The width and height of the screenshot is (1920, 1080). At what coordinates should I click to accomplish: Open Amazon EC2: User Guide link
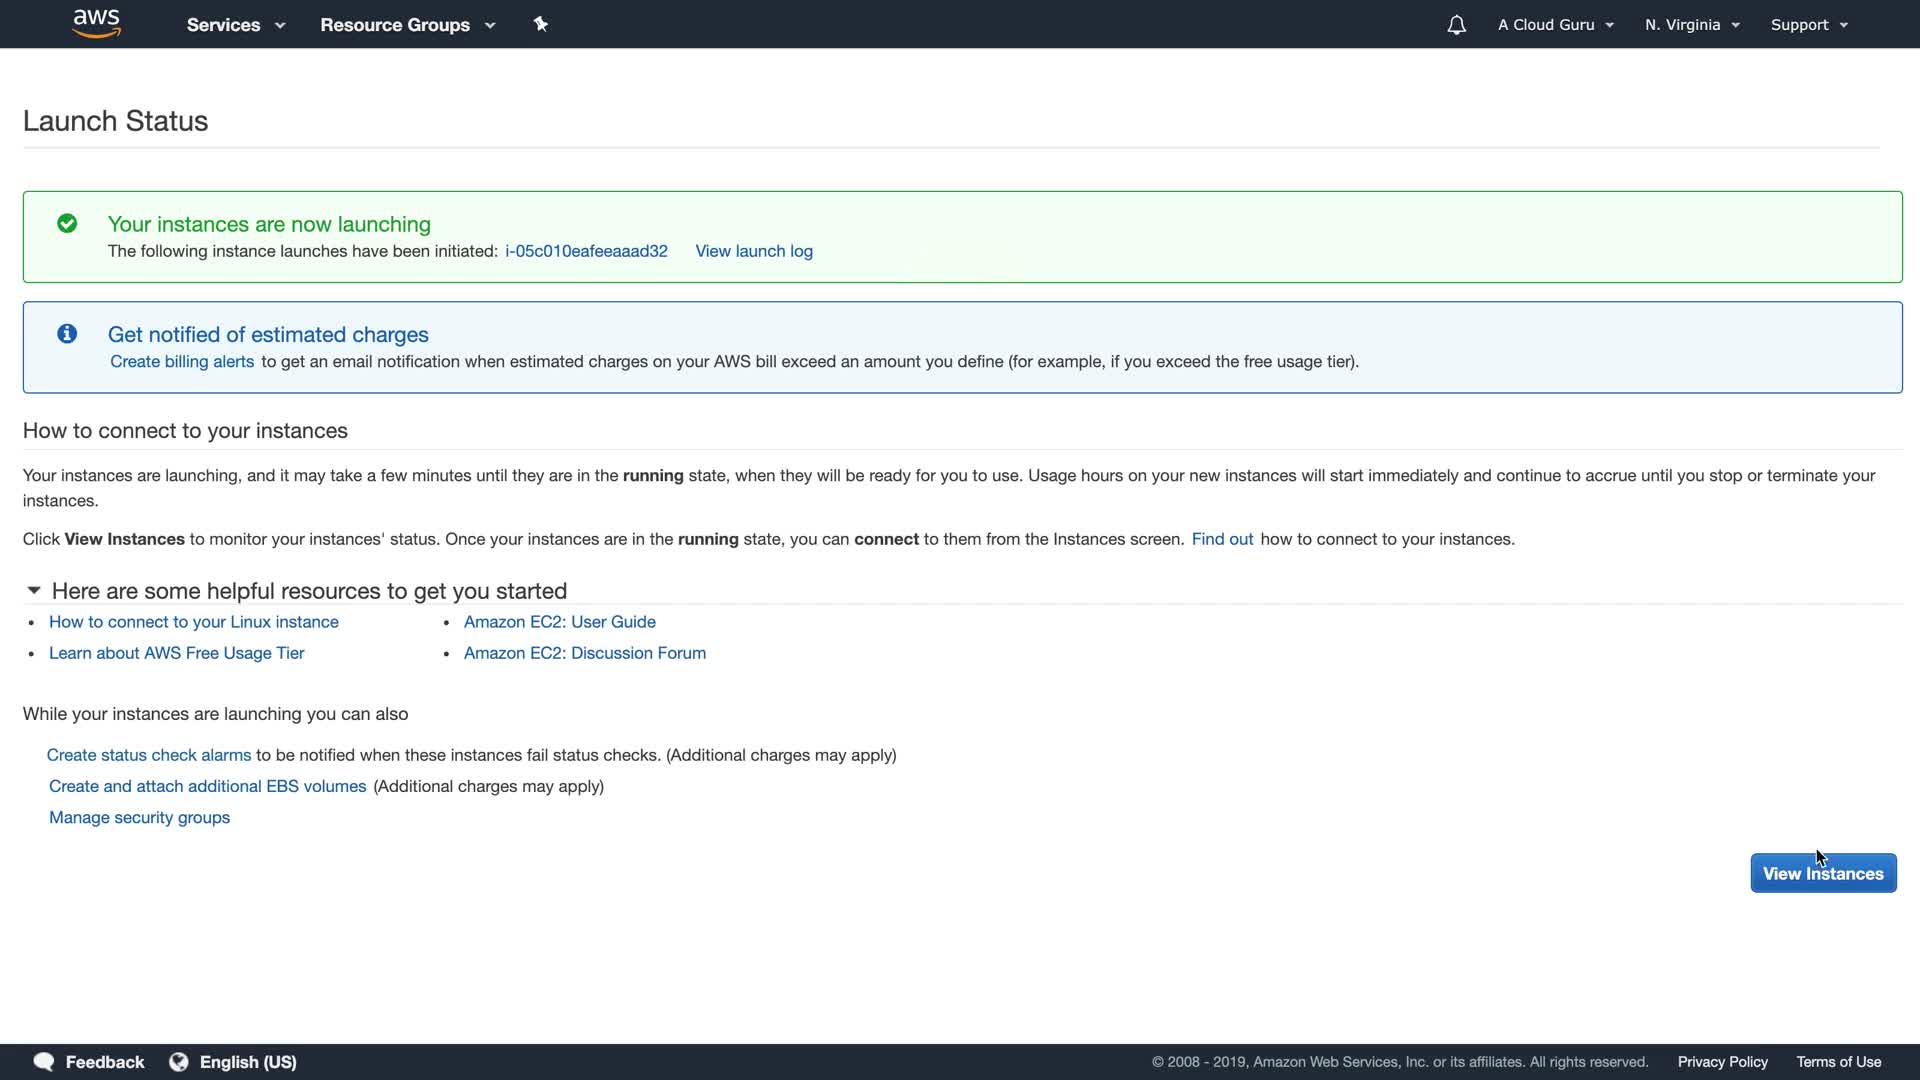point(559,622)
